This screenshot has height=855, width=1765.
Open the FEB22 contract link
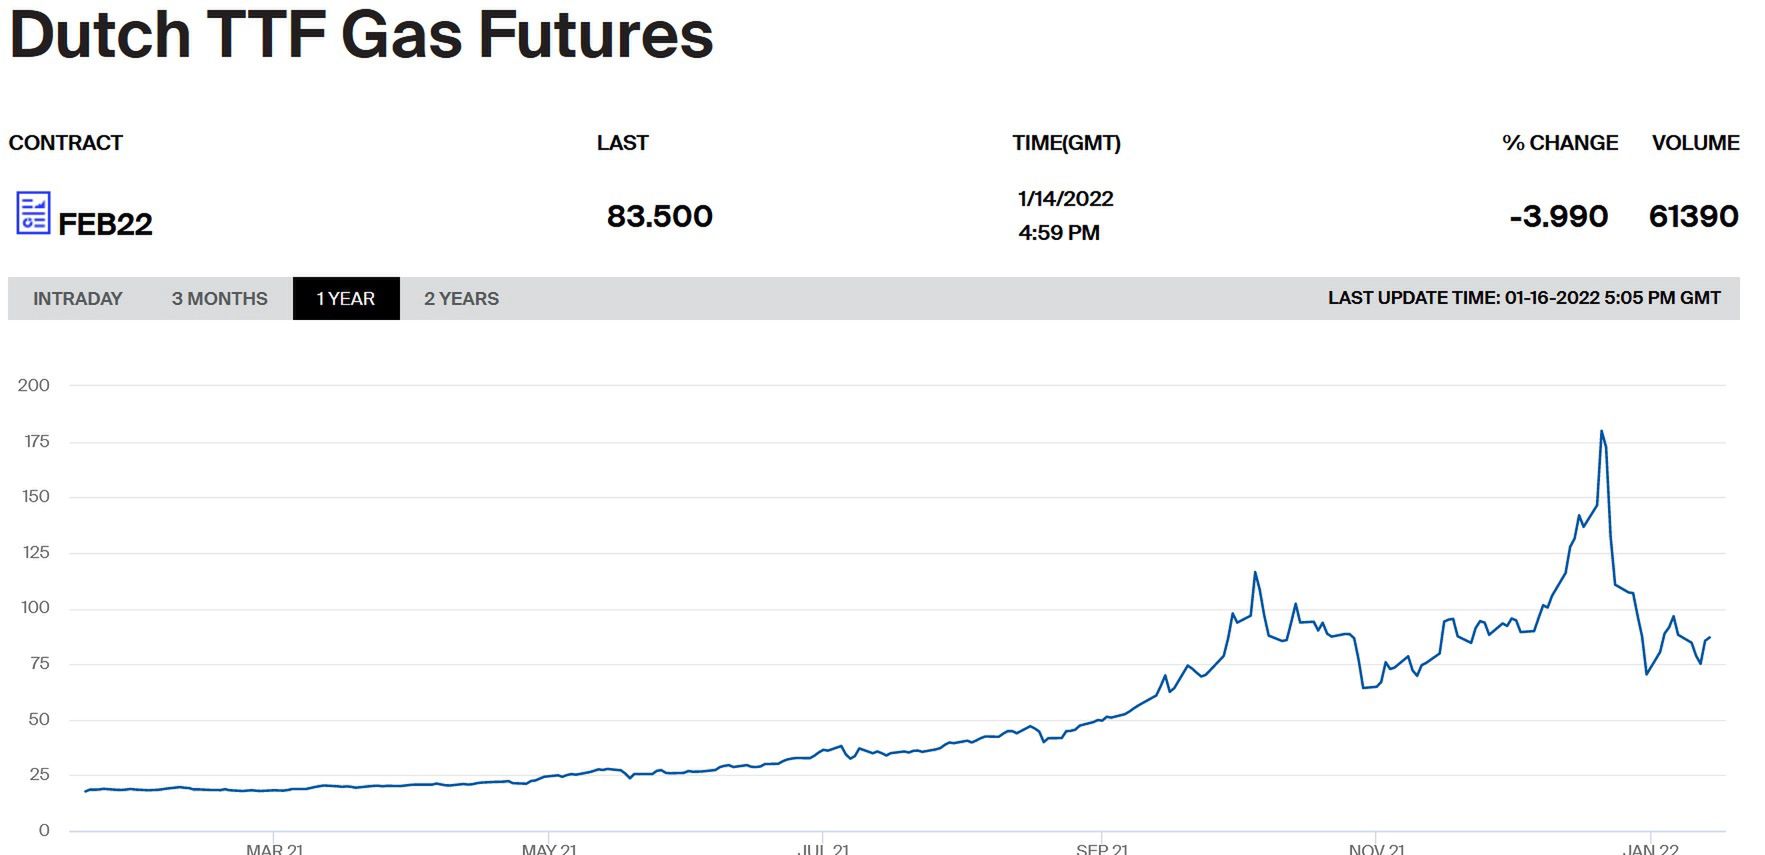pos(105,224)
